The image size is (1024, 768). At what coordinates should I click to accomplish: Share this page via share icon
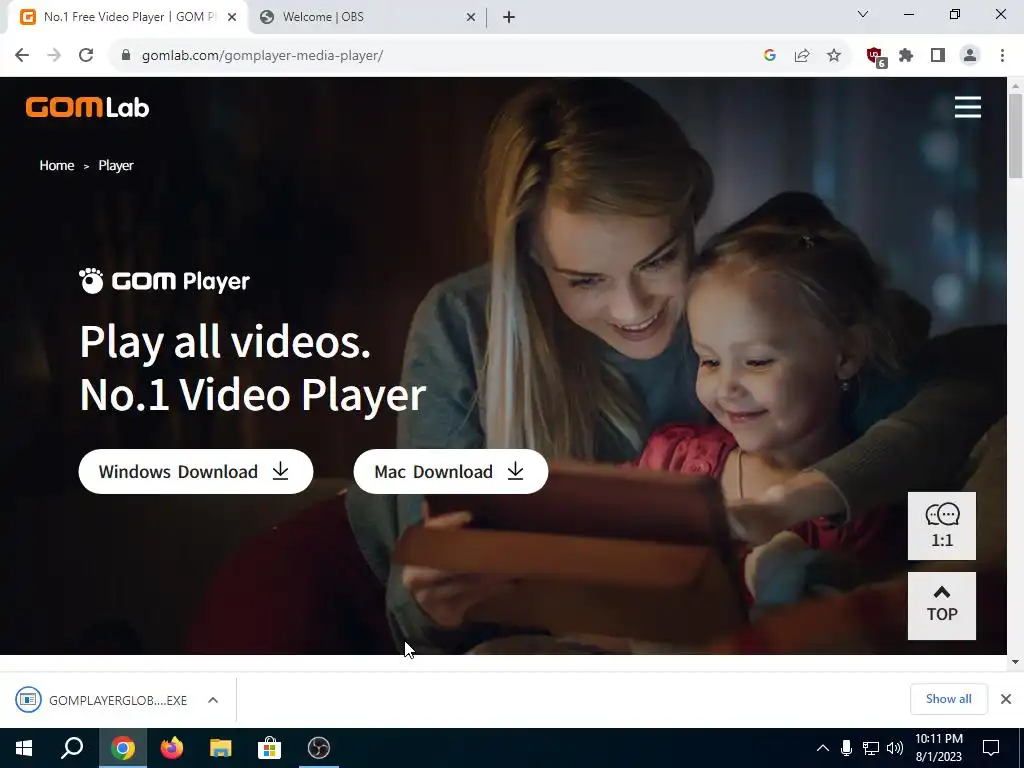pyautogui.click(x=801, y=56)
